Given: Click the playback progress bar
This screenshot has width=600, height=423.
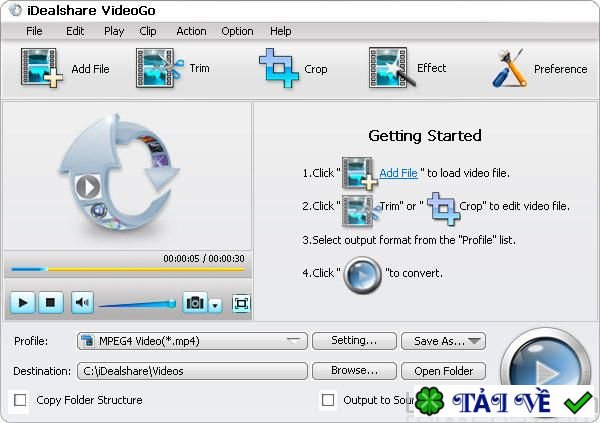Looking at the screenshot, I should pyautogui.click(x=128, y=269).
